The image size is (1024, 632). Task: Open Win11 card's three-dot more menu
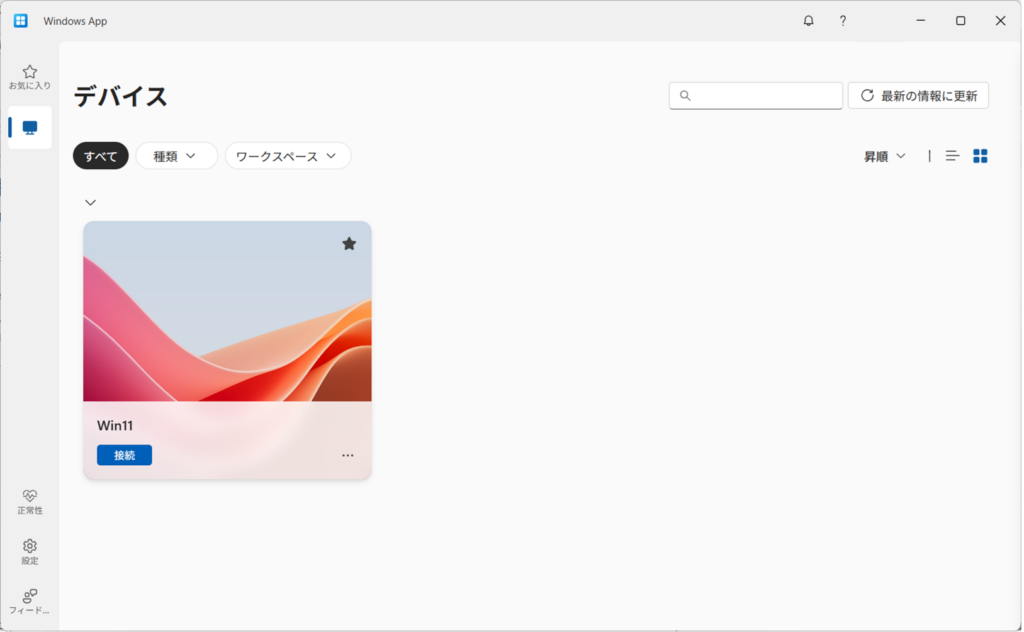point(347,455)
